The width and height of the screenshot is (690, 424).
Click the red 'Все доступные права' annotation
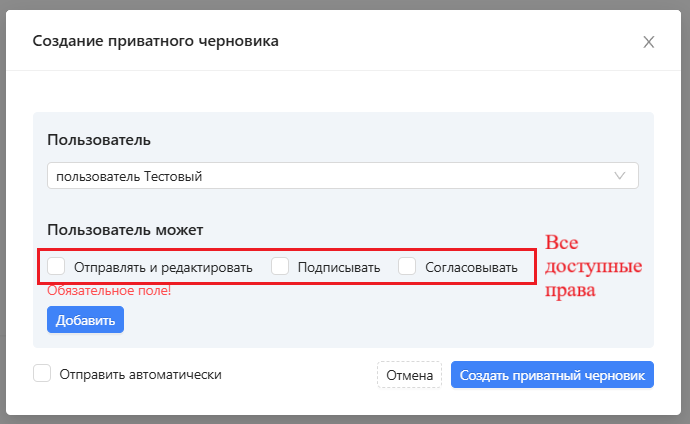(592, 267)
